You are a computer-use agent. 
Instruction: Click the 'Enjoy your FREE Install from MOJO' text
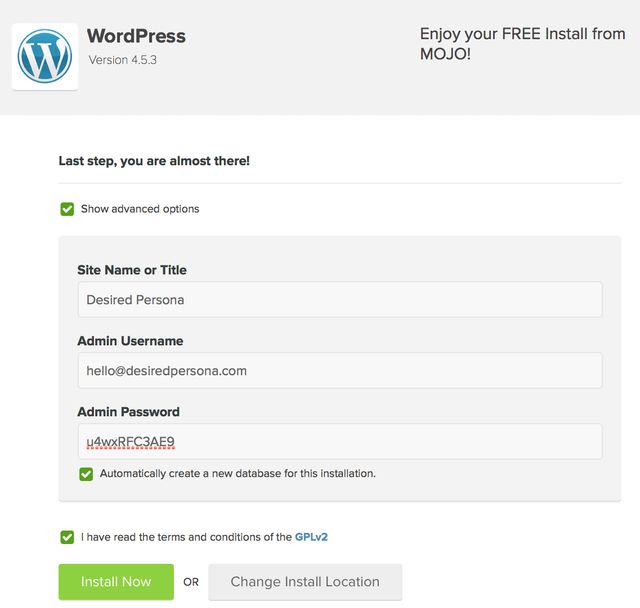click(x=522, y=43)
